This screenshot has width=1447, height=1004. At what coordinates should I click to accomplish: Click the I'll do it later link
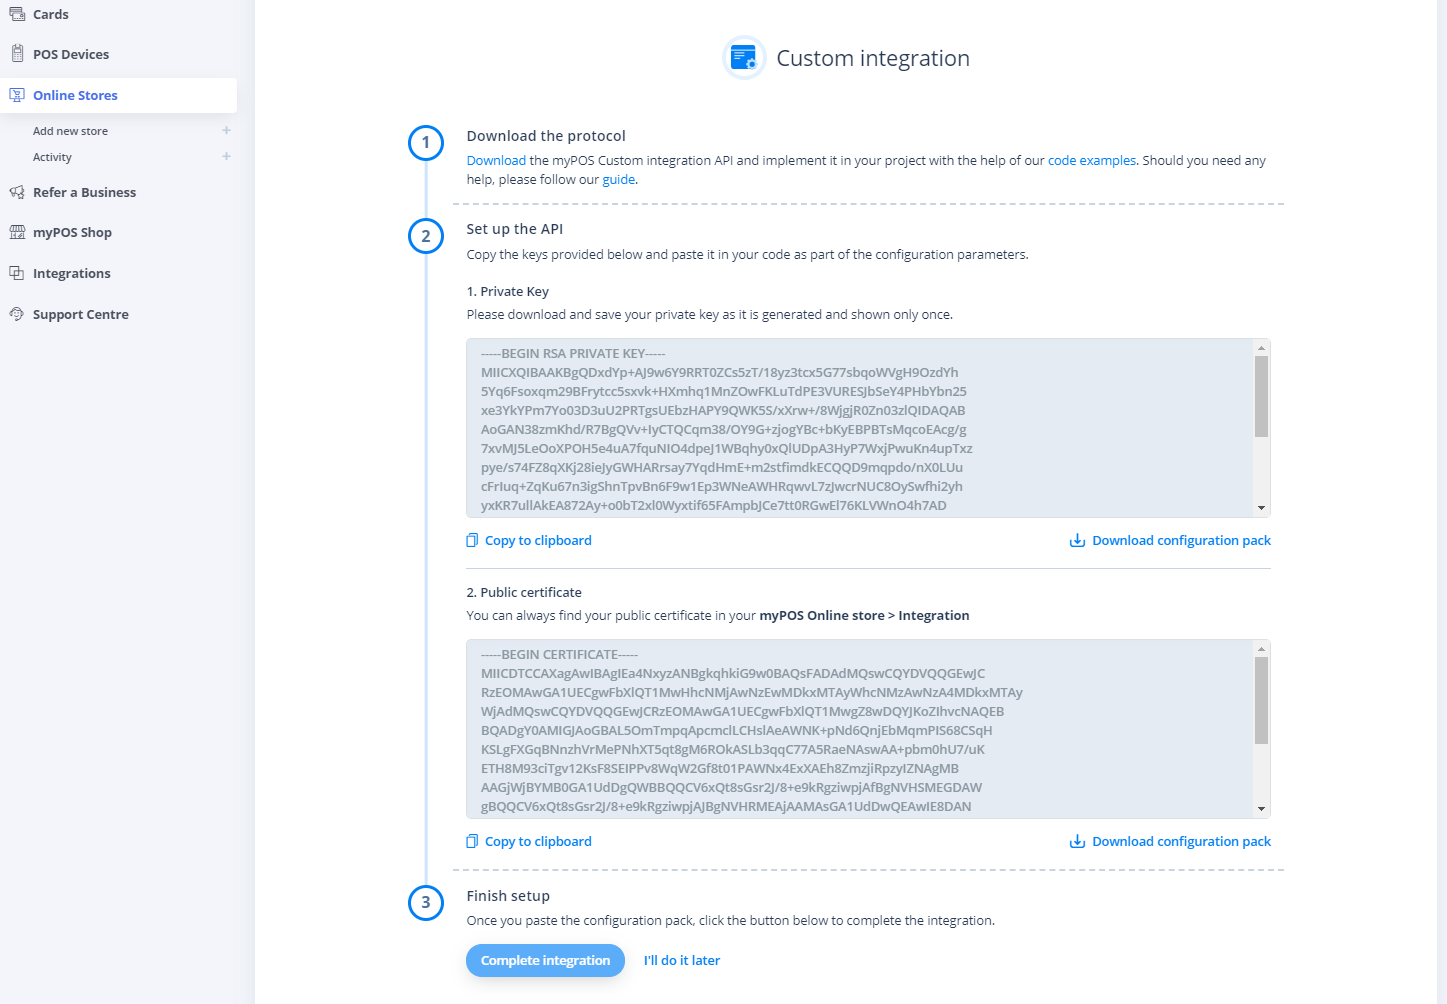[x=682, y=960]
